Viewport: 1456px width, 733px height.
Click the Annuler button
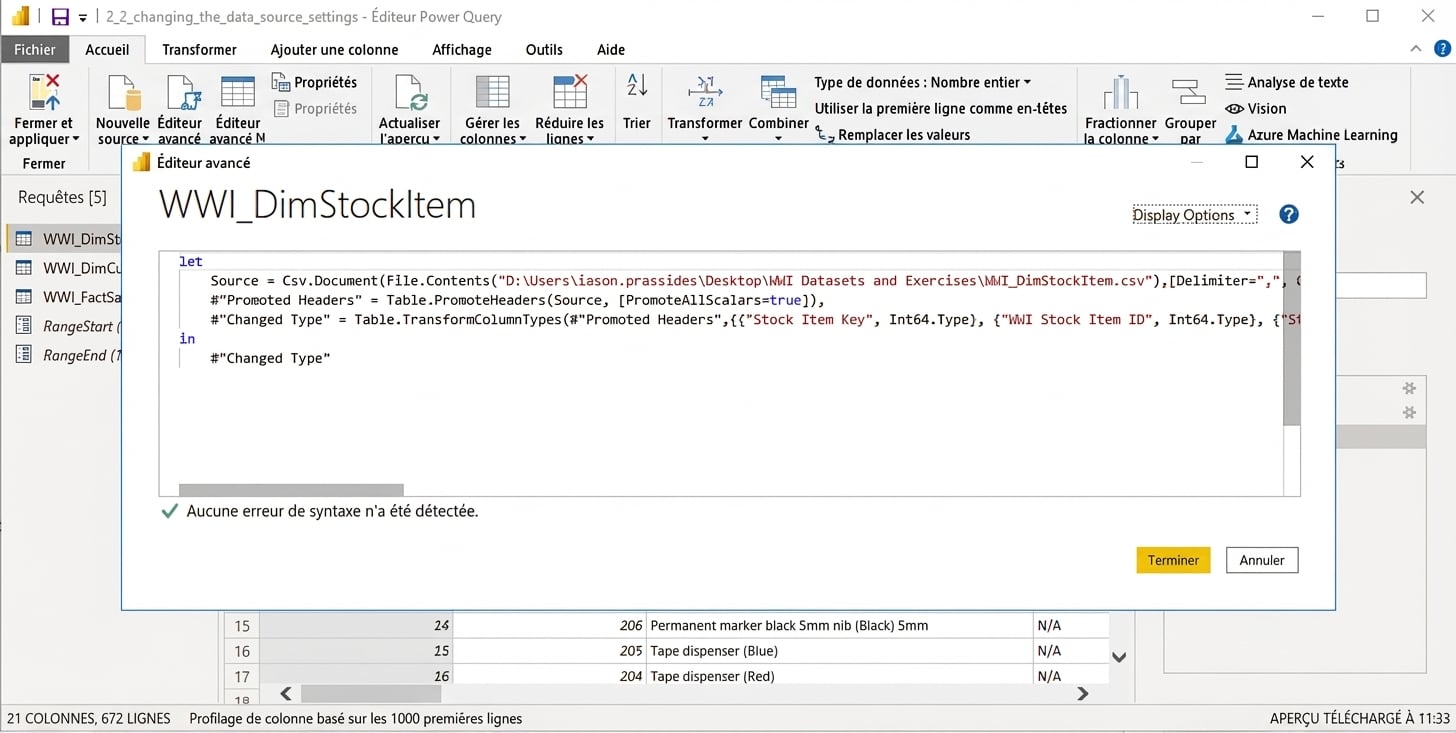(x=1262, y=560)
